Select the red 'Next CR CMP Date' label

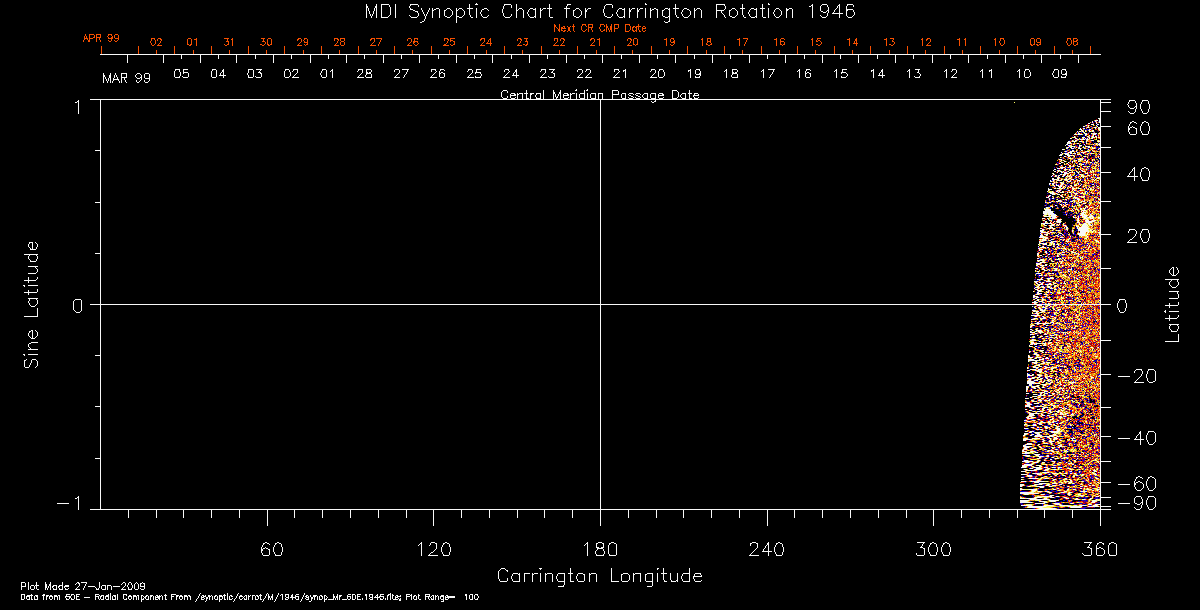tap(600, 28)
